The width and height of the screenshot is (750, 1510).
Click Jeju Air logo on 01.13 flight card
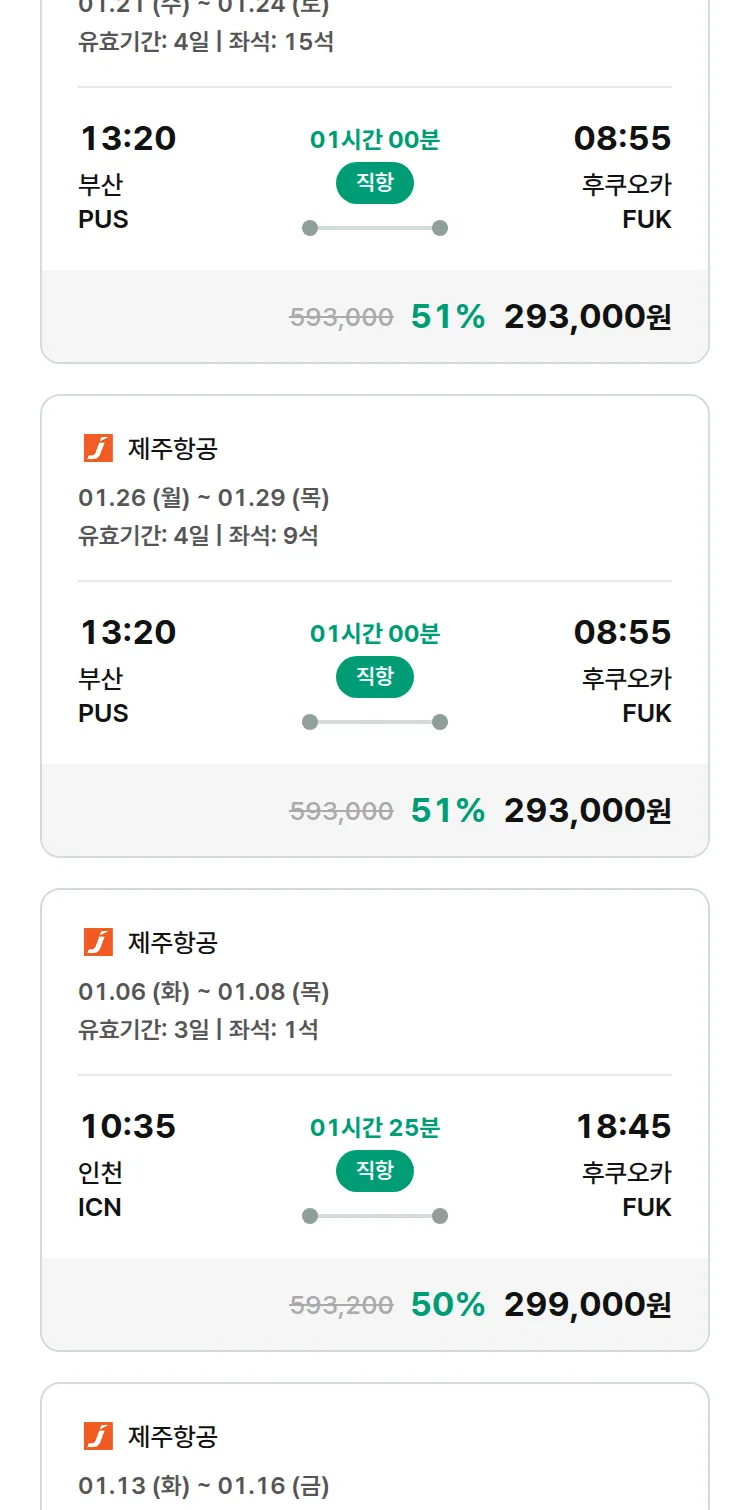point(98,1437)
